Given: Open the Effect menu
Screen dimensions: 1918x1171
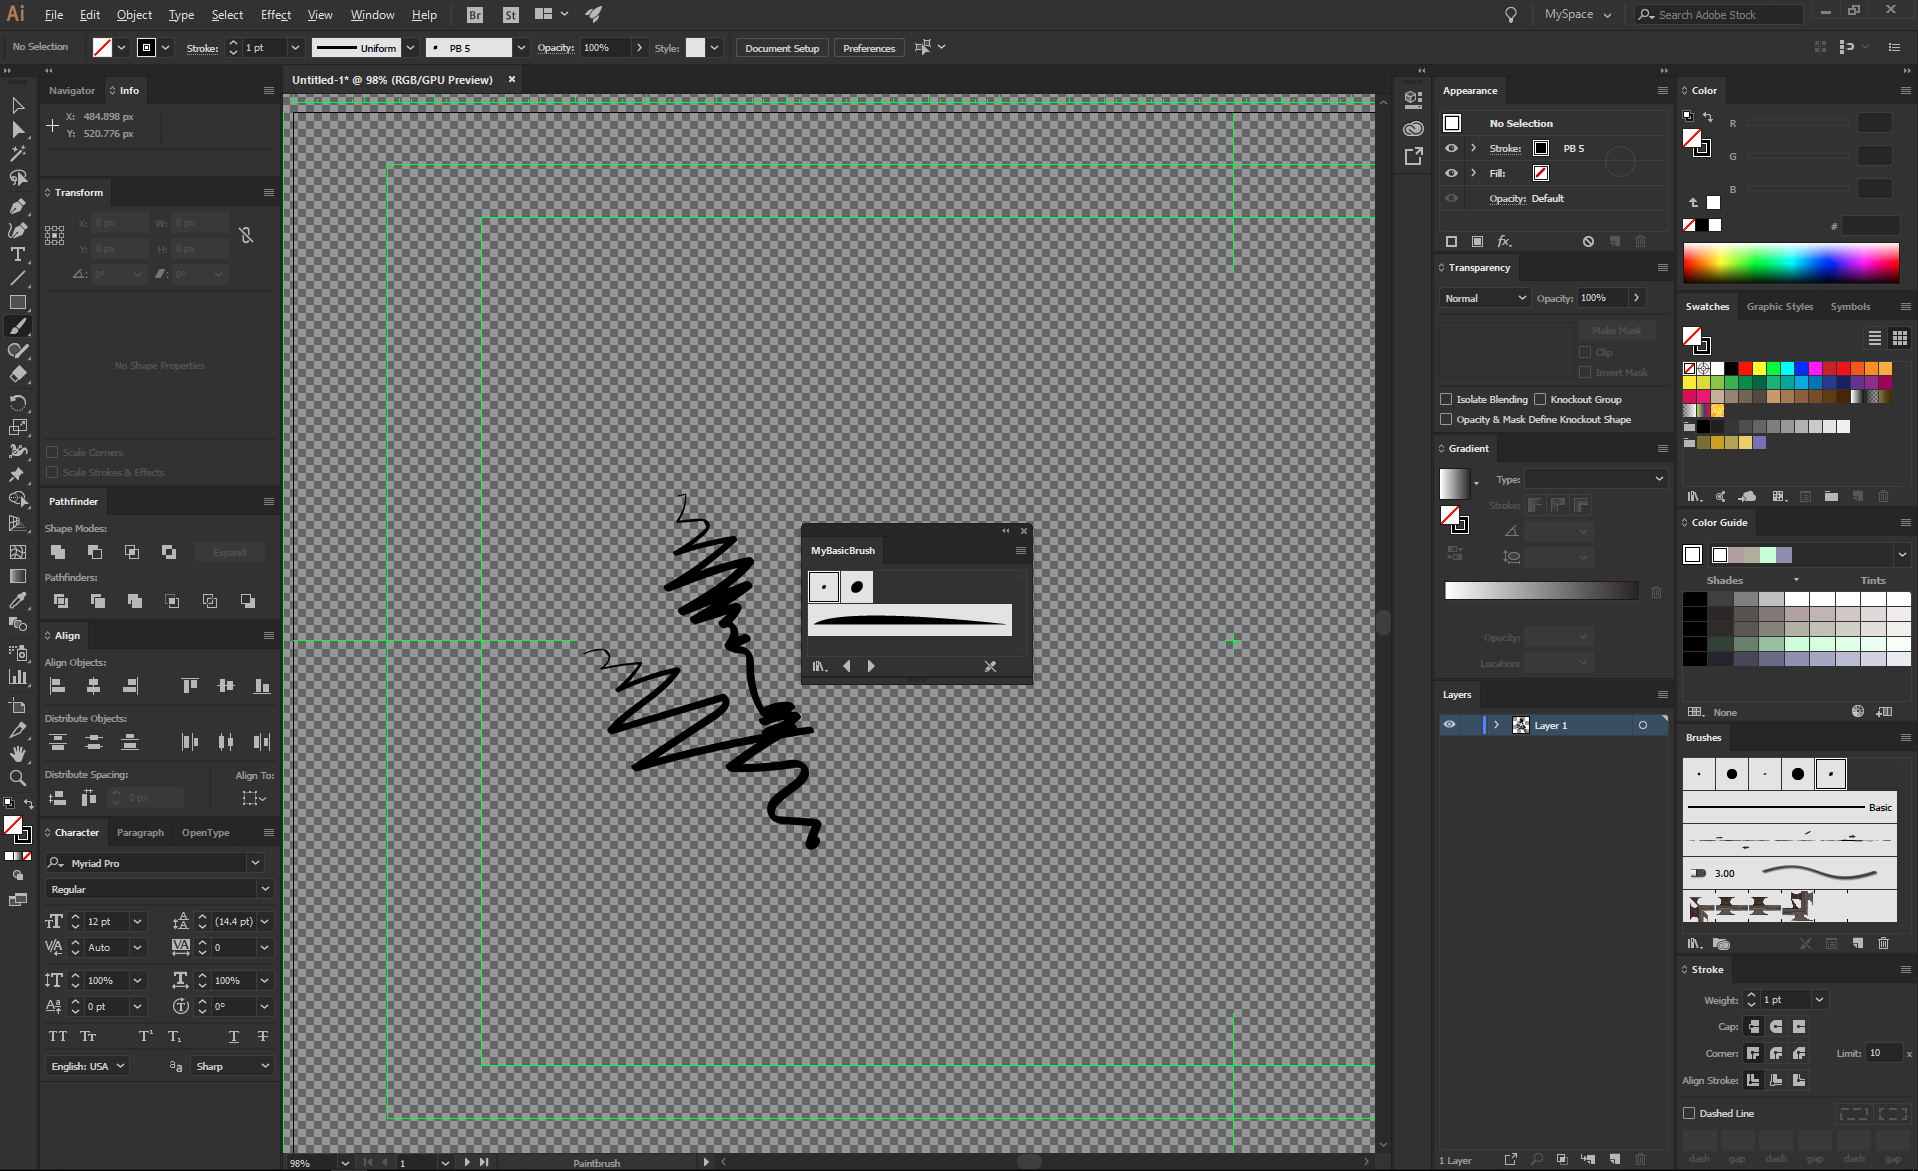Looking at the screenshot, I should point(276,15).
